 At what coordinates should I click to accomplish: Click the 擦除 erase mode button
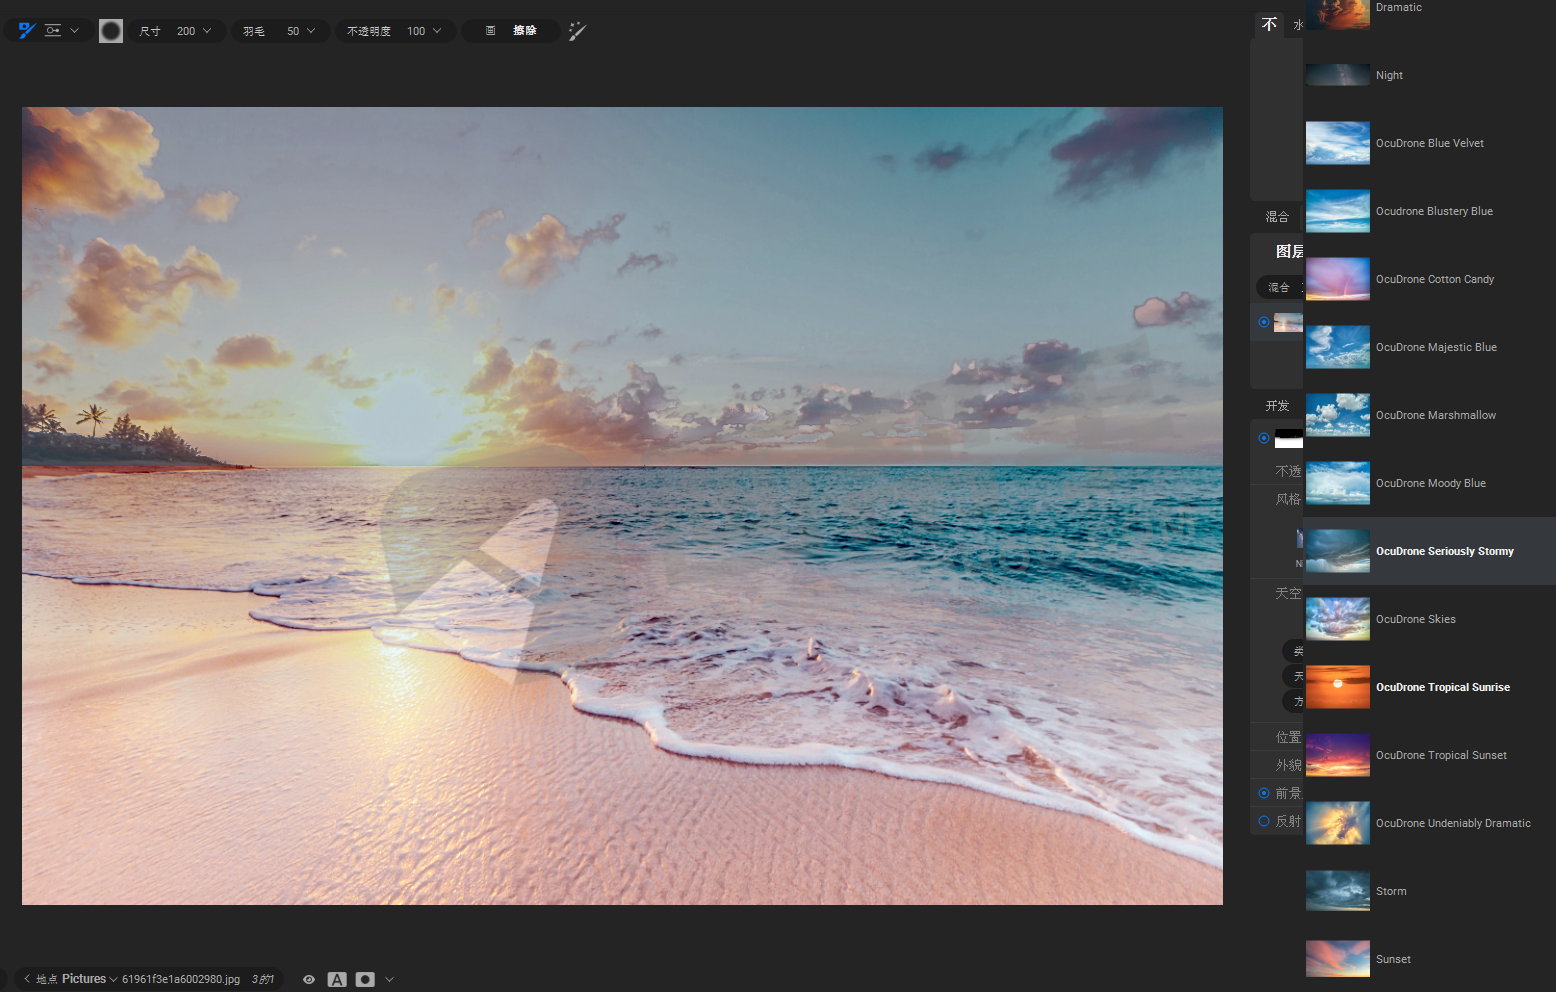524,31
